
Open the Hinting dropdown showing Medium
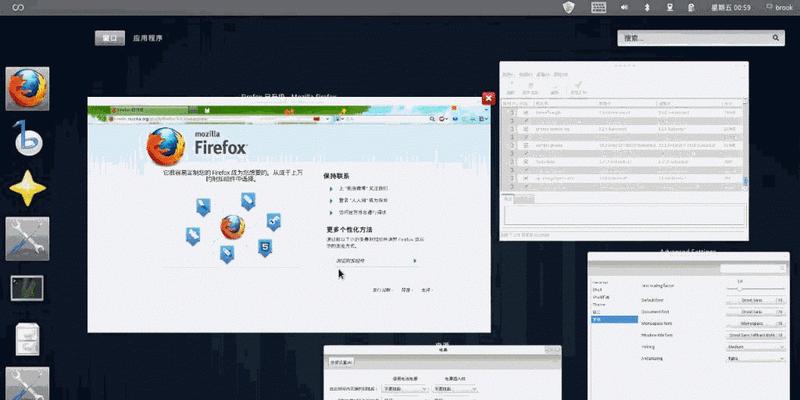[x=756, y=347]
